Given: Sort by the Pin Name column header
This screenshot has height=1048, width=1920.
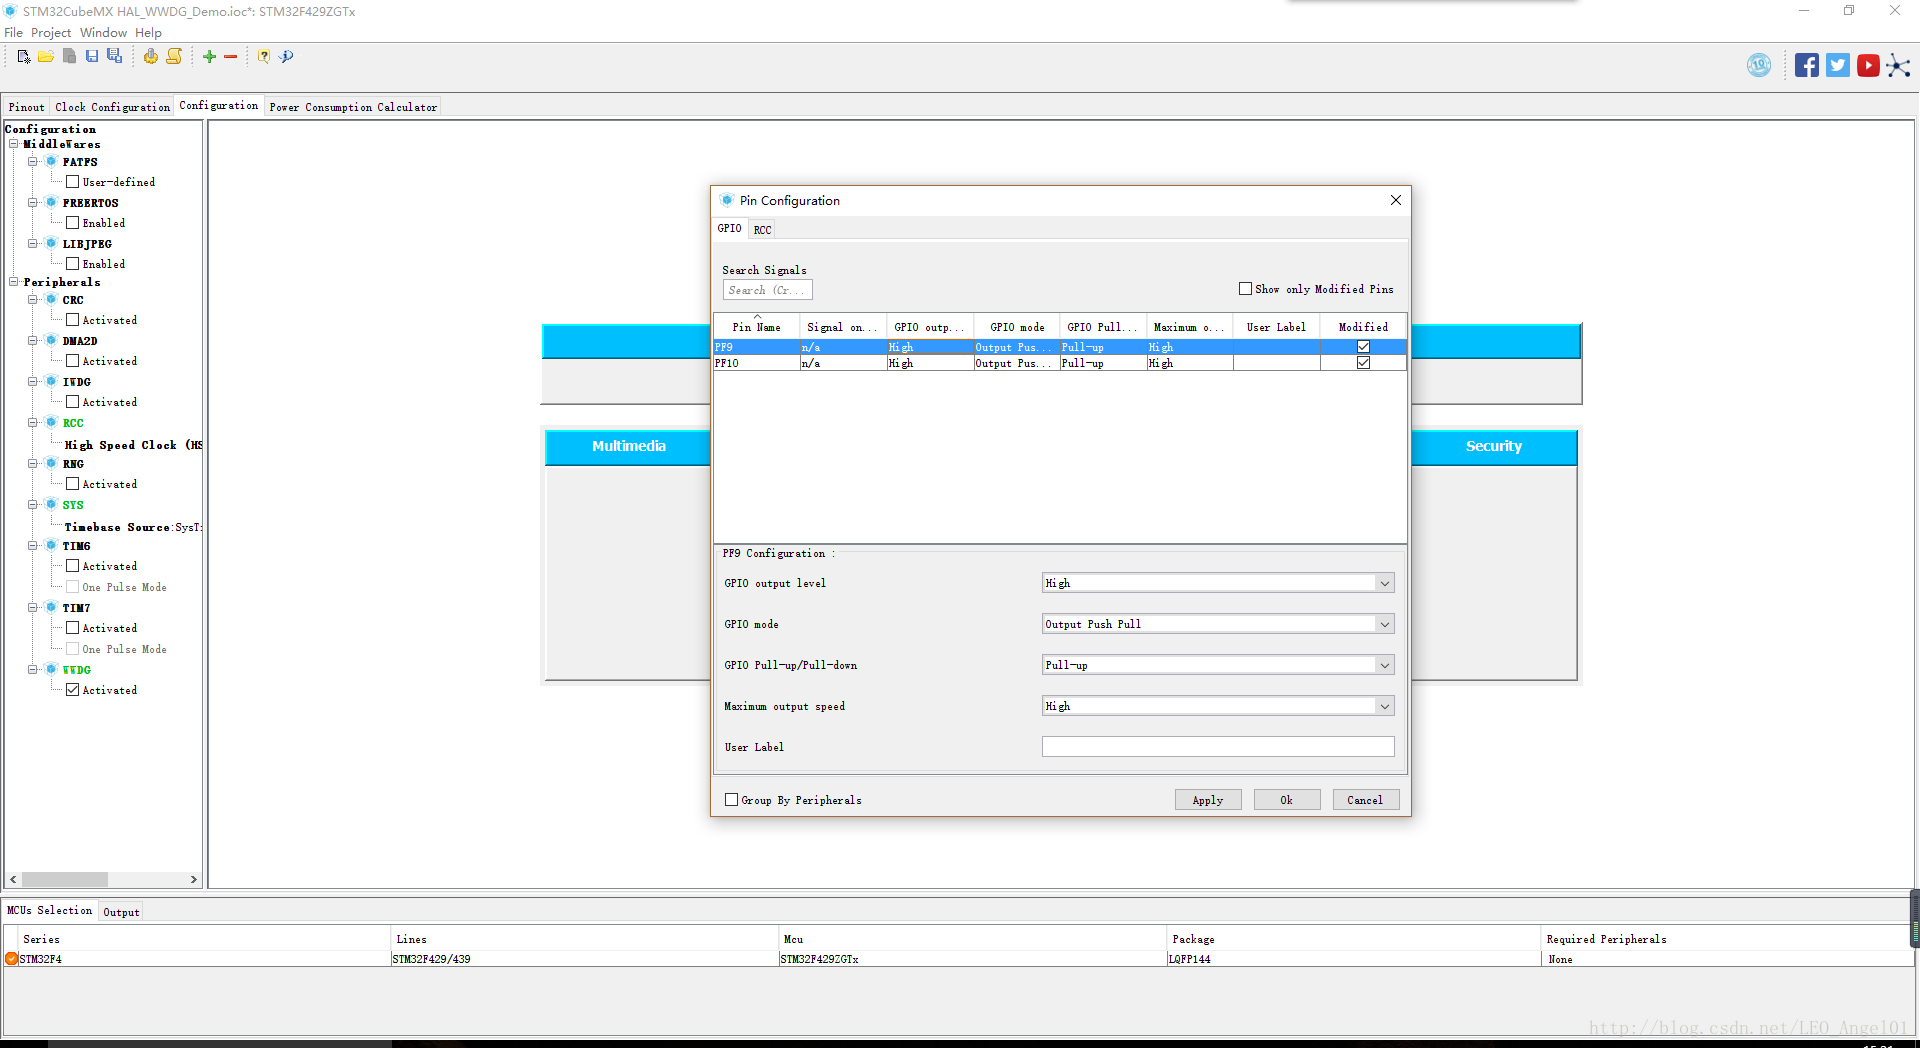Looking at the screenshot, I should pyautogui.click(x=757, y=327).
